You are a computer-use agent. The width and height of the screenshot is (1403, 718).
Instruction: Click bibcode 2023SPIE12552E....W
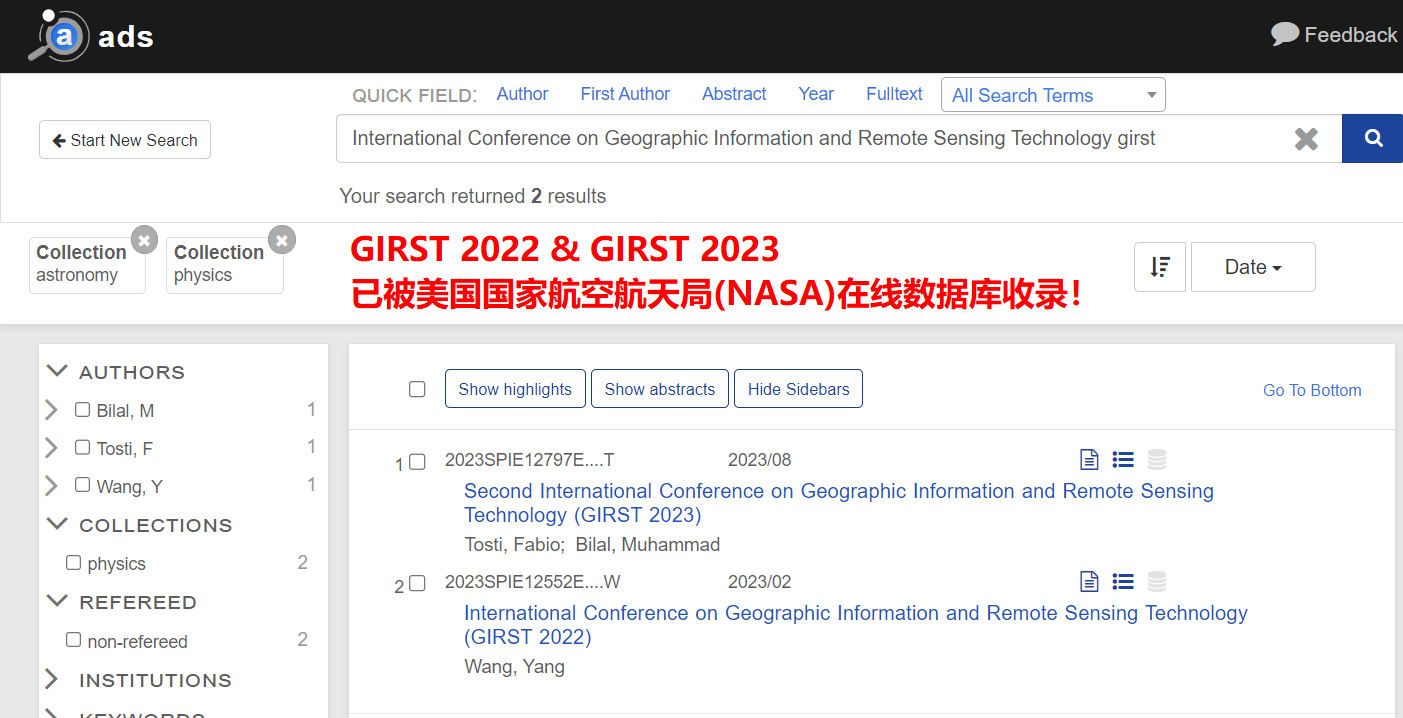[x=533, y=582]
